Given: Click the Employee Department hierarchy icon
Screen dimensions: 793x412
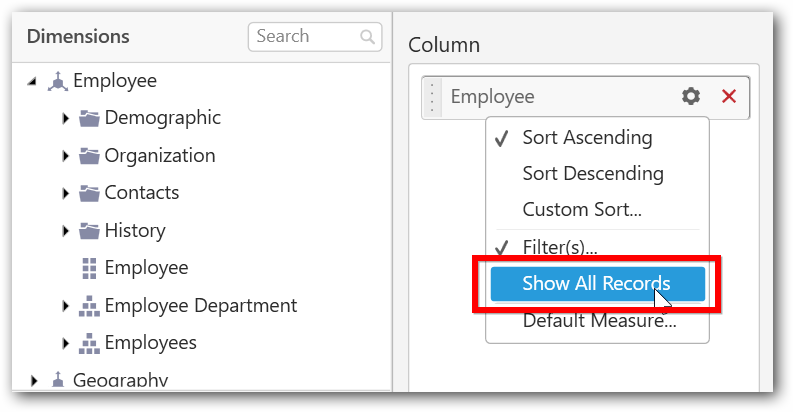Looking at the screenshot, I should point(90,306).
